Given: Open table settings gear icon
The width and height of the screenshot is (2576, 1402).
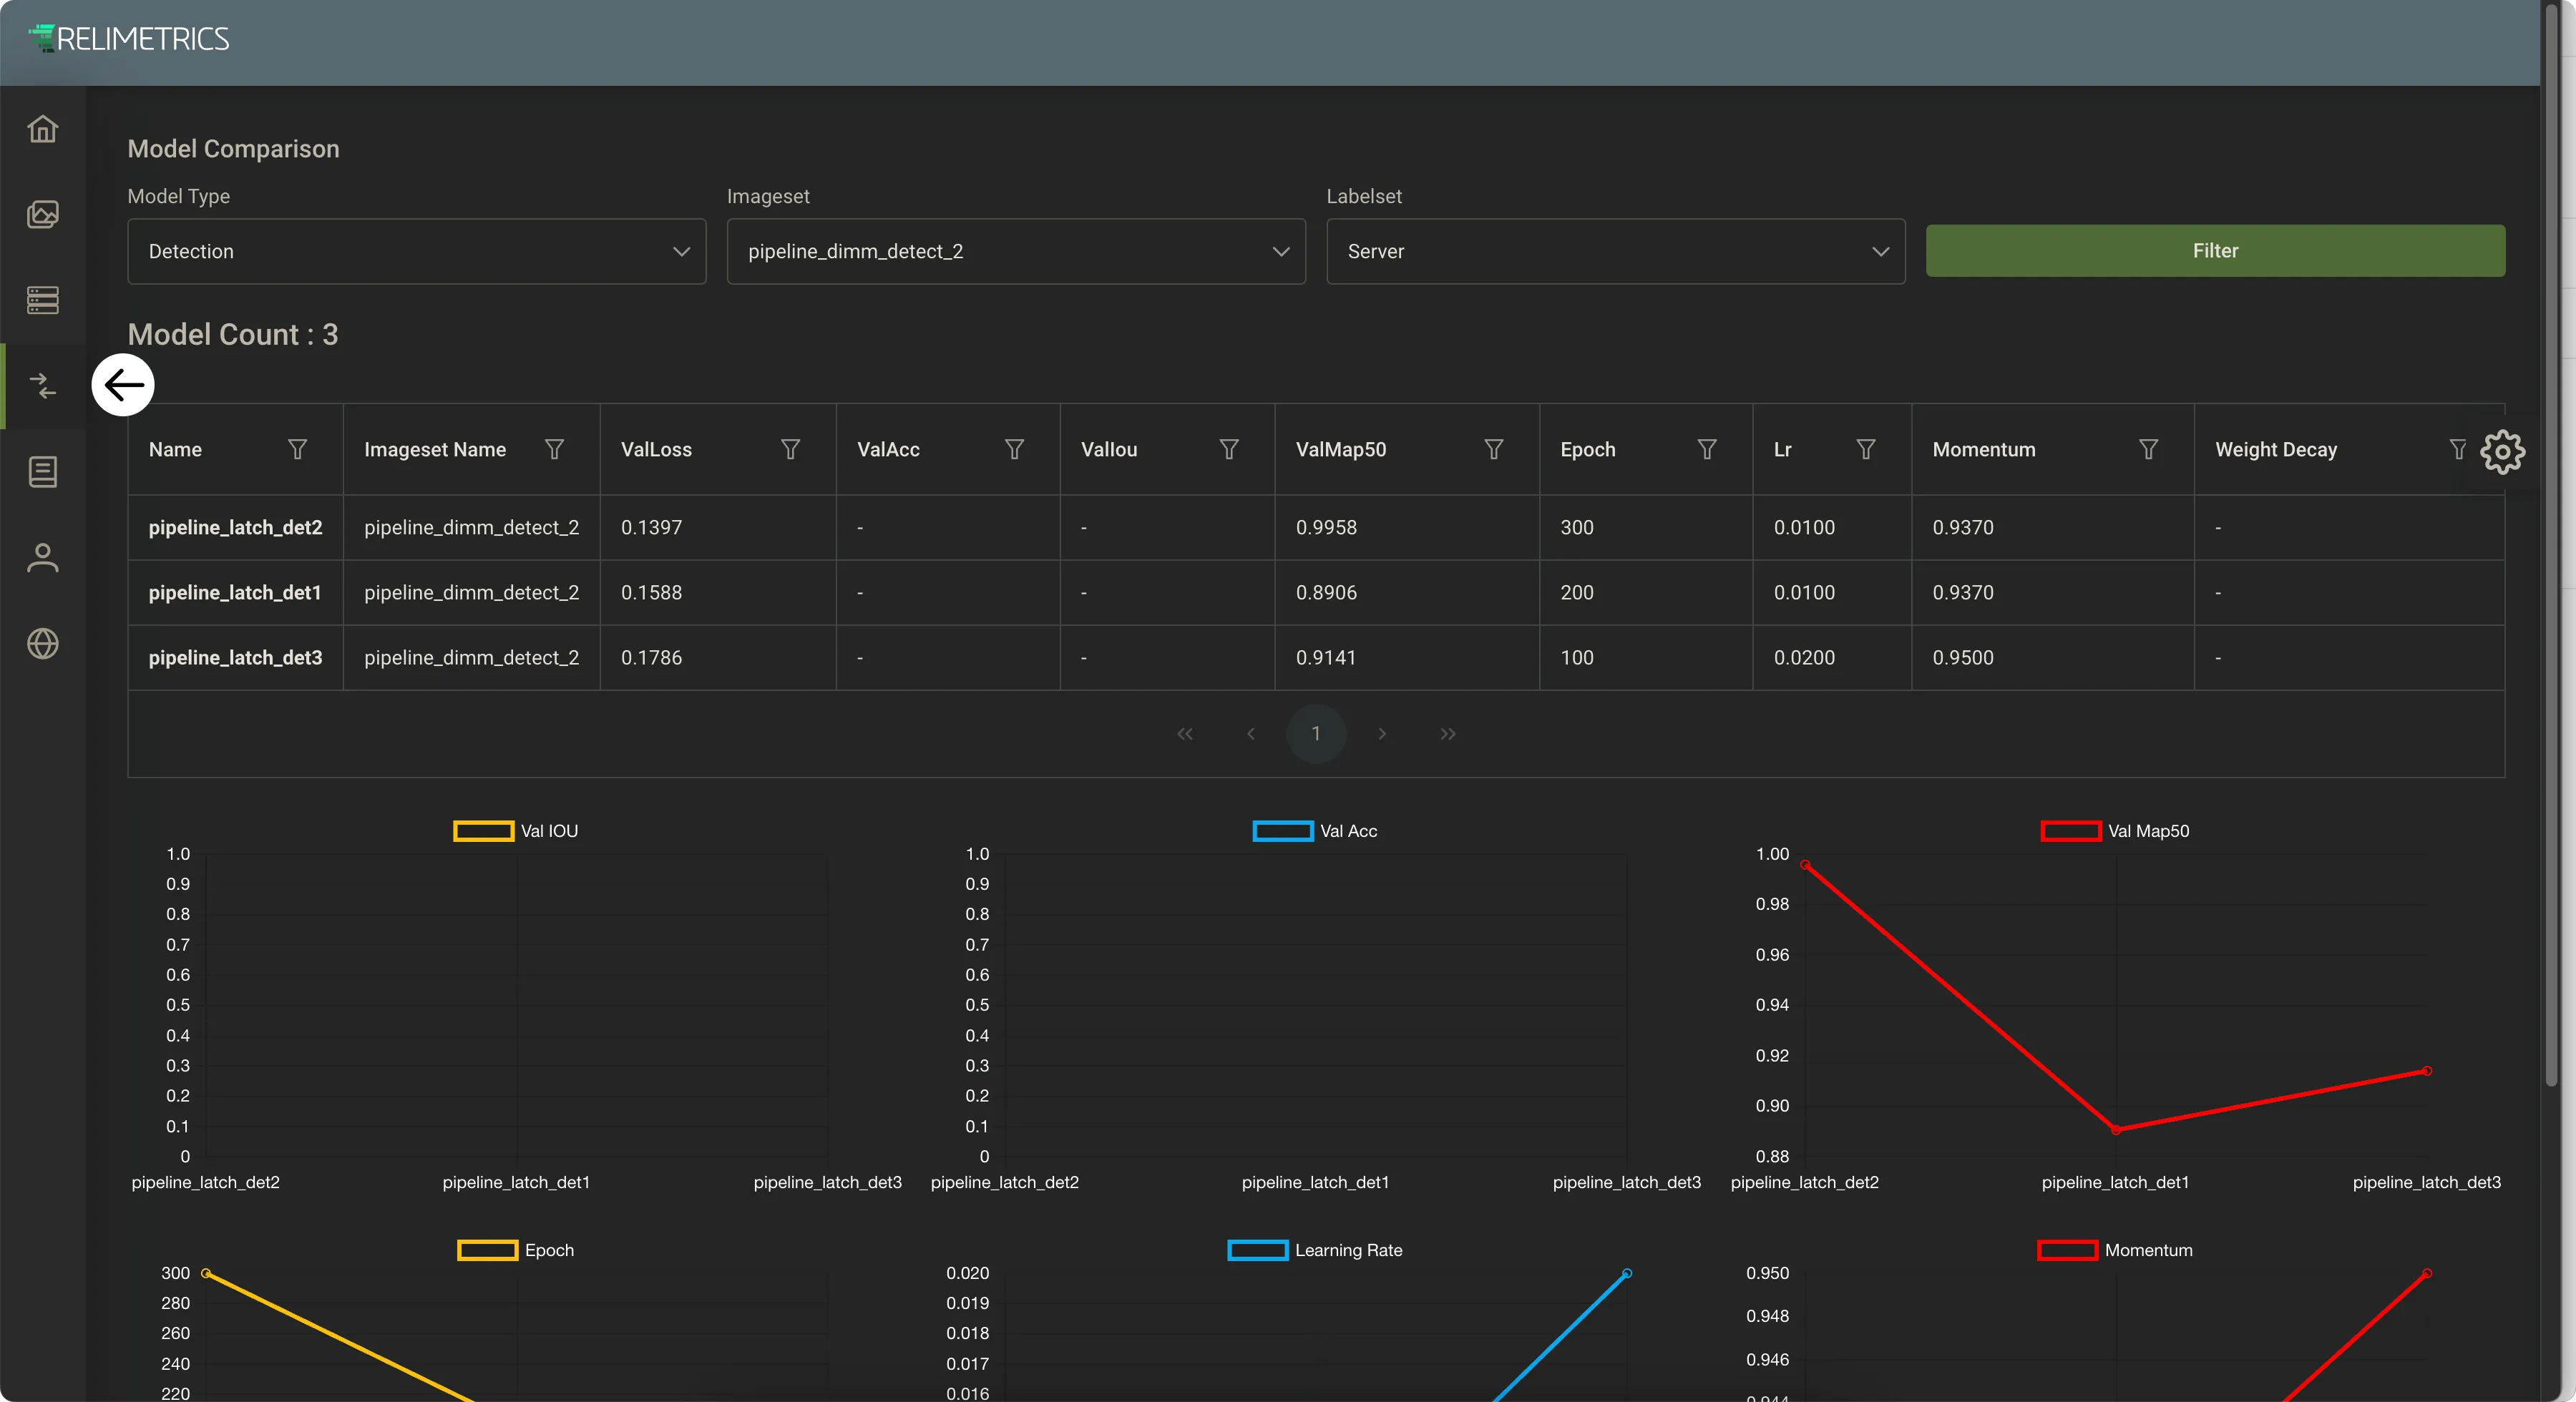Looking at the screenshot, I should pos(2502,452).
